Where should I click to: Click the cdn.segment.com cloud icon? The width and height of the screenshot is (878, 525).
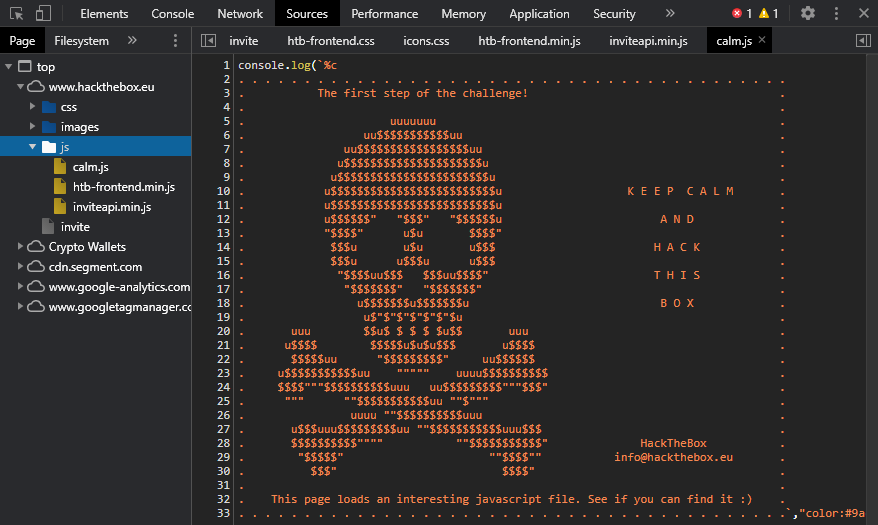36,267
